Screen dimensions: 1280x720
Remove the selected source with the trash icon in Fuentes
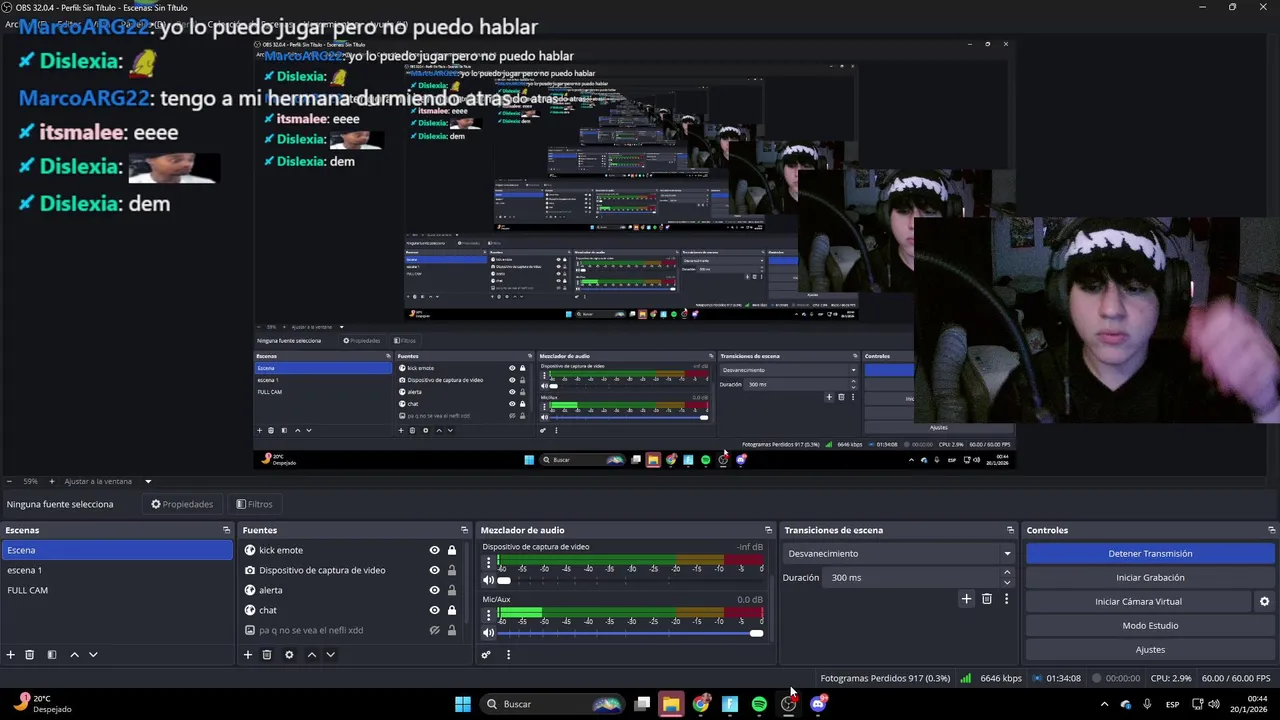click(267, 655)
